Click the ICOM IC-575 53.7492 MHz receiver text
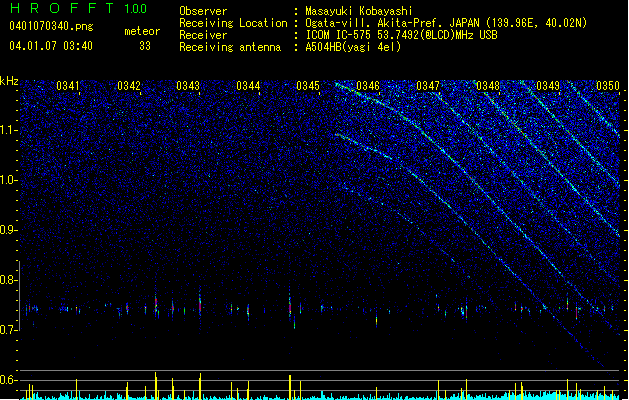629x400 pixels. [x=401, y=35]
